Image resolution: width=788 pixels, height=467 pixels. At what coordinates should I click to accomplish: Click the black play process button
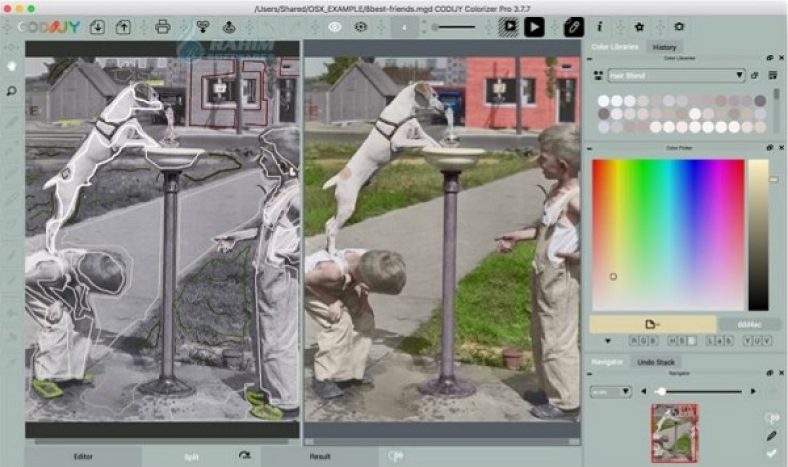(x=535, y=27)
